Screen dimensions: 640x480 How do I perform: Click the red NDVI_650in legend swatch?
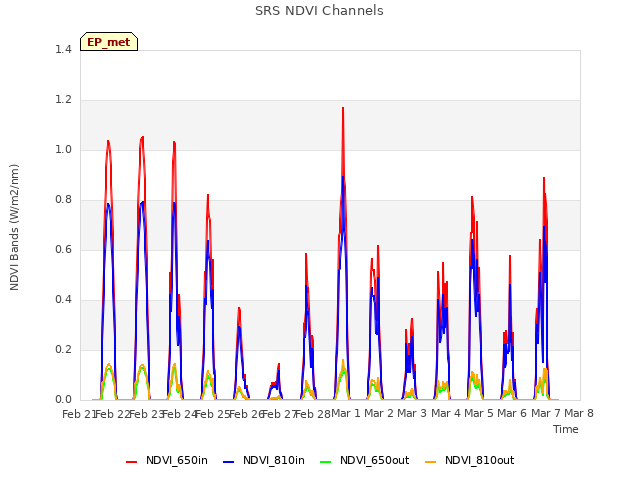(x=131, y=462)
